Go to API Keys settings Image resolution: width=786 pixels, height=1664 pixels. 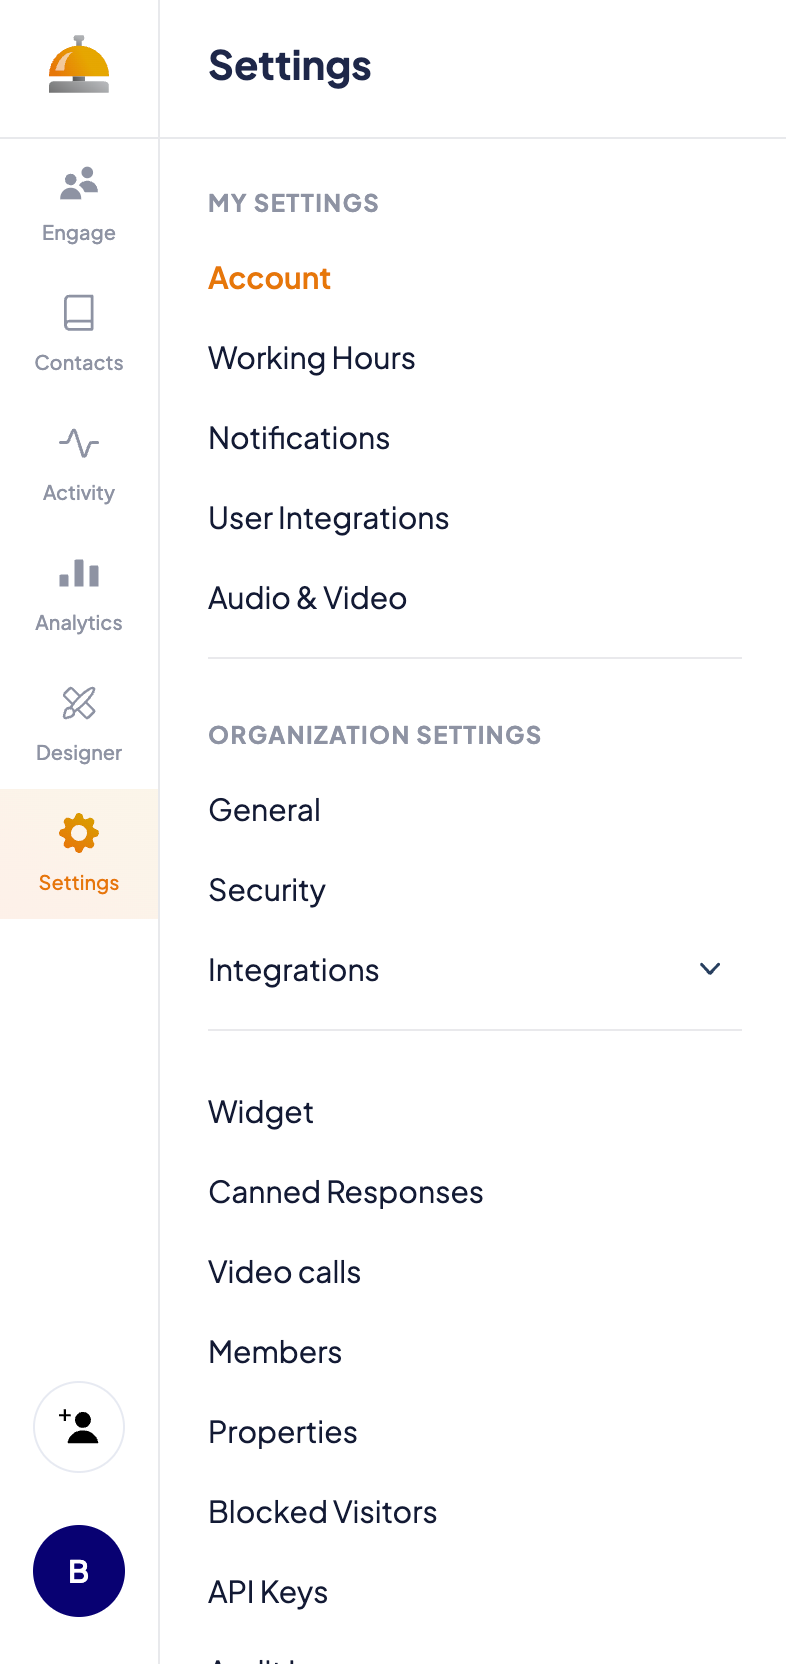click(x=267, y=1591)
